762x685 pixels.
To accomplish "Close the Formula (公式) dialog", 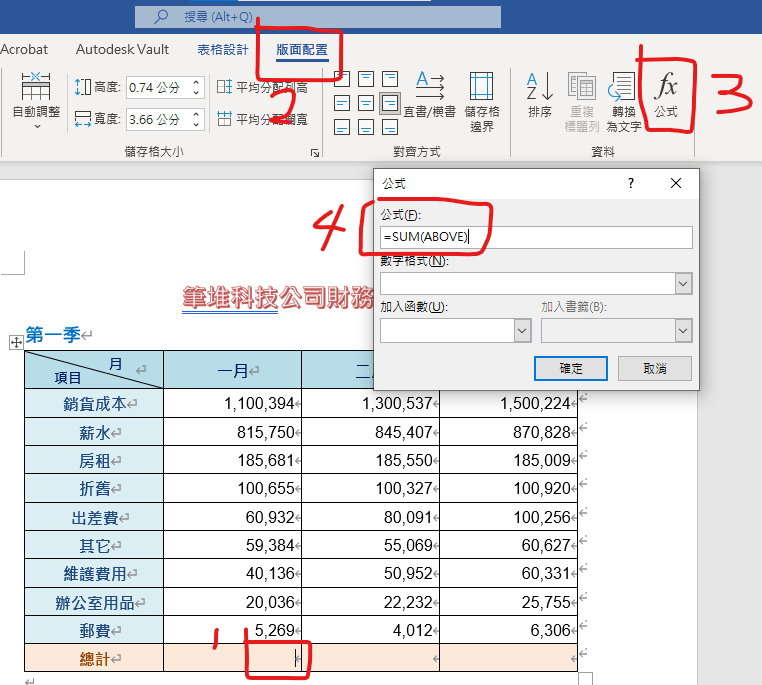I will tap(675, 183).
